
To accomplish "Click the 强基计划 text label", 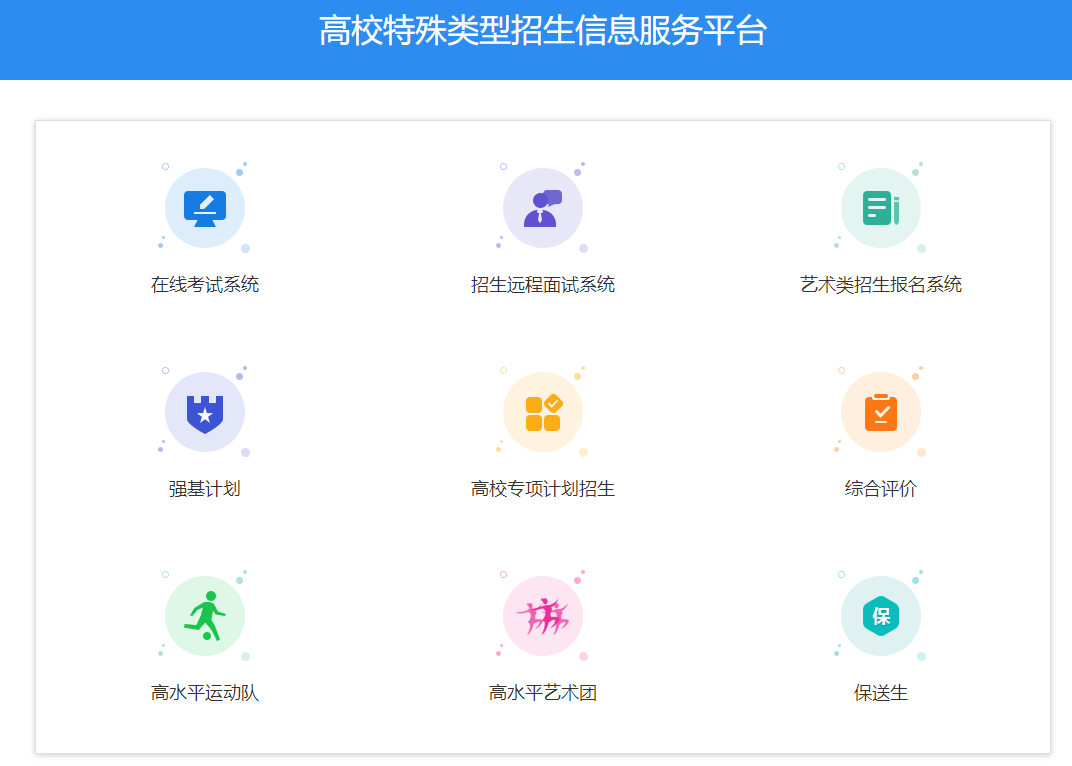I will click(x=204, y=488).
